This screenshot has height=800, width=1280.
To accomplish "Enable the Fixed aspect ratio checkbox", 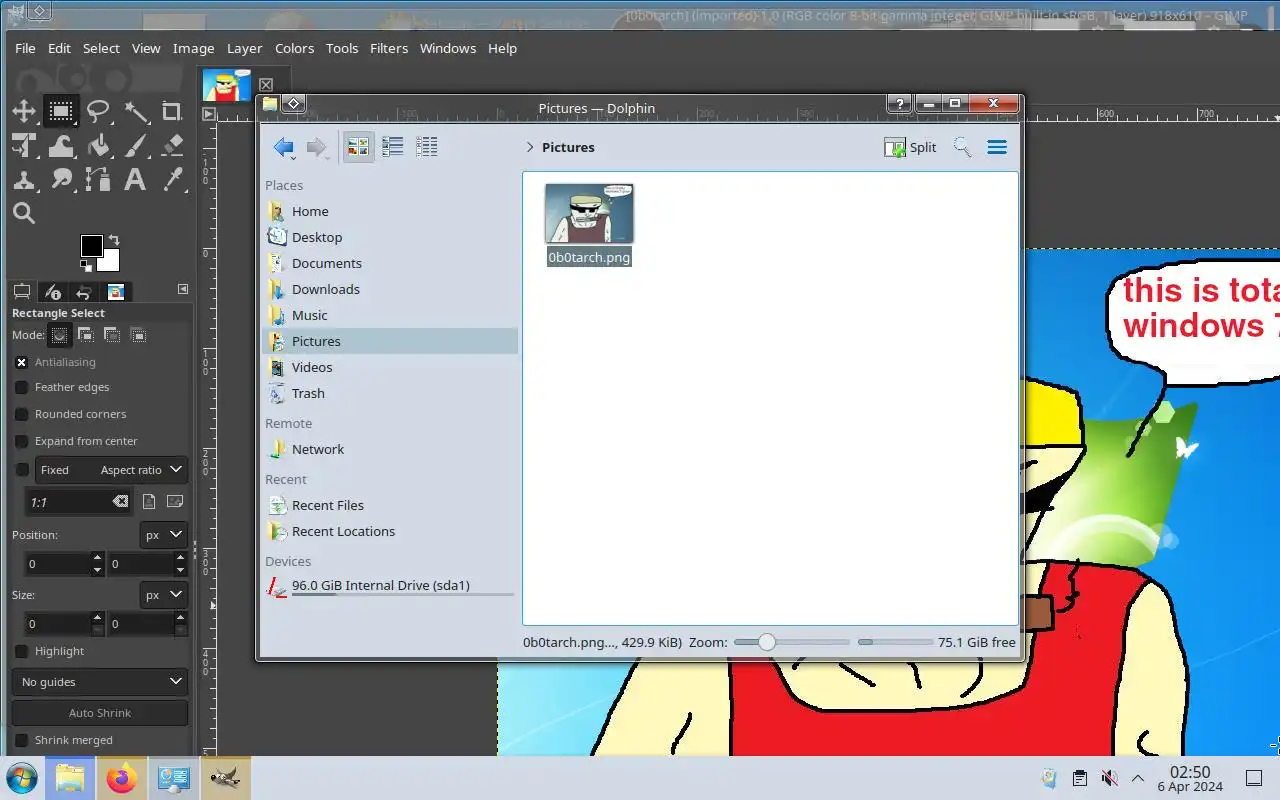I will coord(21,470).
